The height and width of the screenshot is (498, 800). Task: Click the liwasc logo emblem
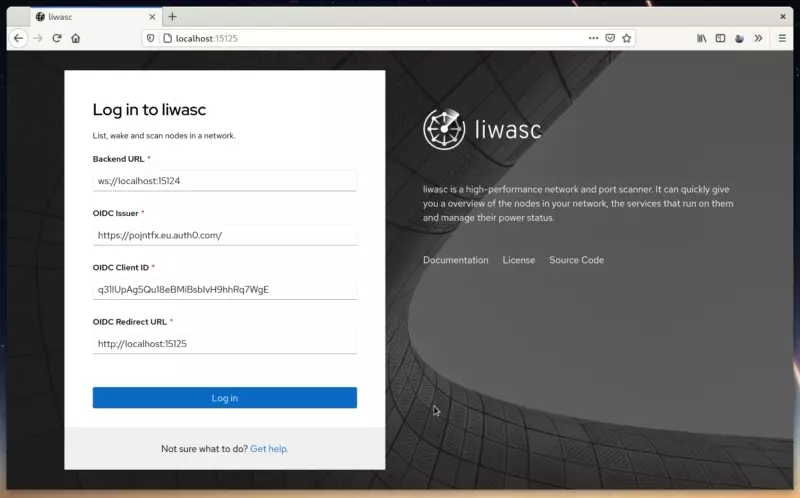tap(444, 129)
